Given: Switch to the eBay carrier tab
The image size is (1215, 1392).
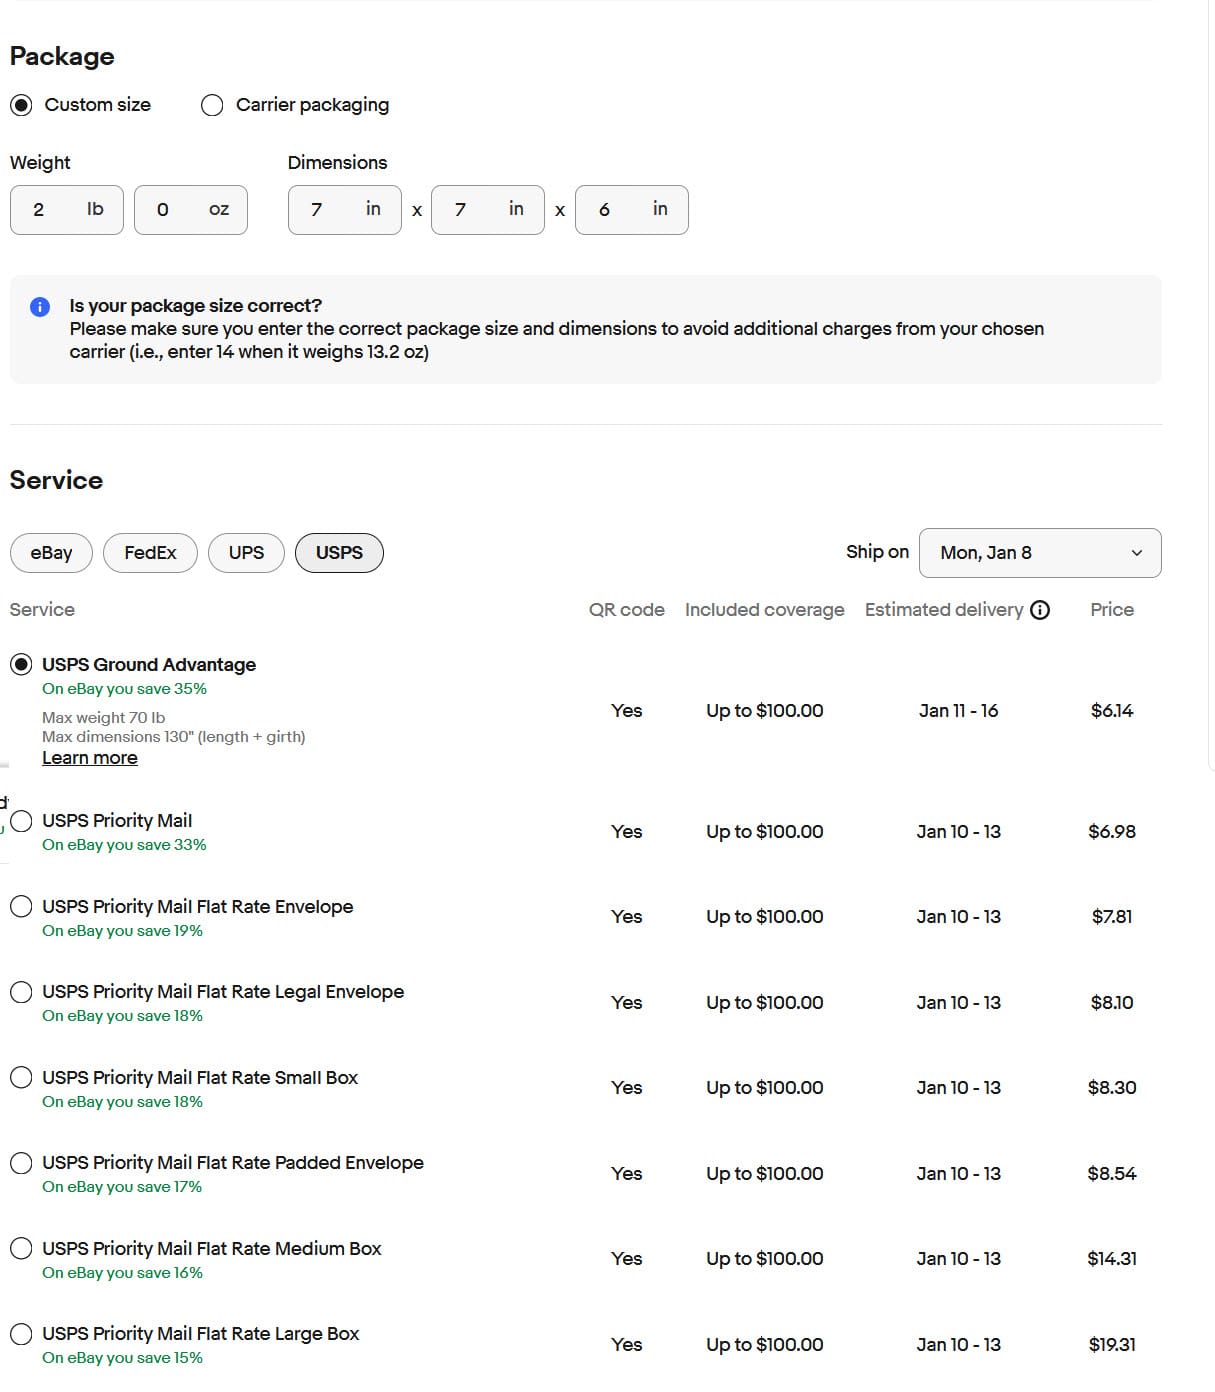Looking at the screenshot, I should [x=51, y=553].
